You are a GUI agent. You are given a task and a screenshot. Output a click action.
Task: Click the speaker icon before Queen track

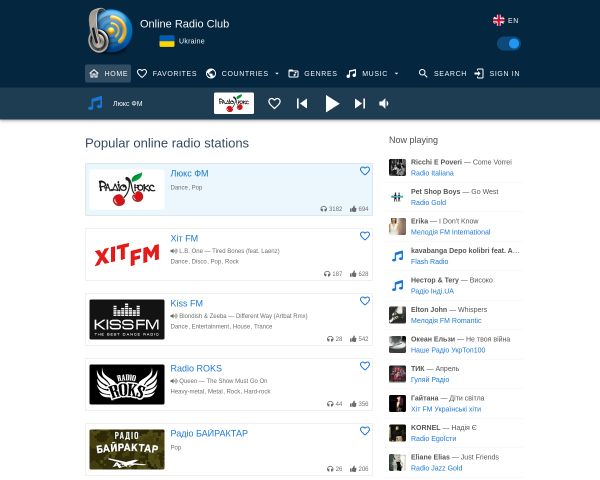tap(174, 381)
